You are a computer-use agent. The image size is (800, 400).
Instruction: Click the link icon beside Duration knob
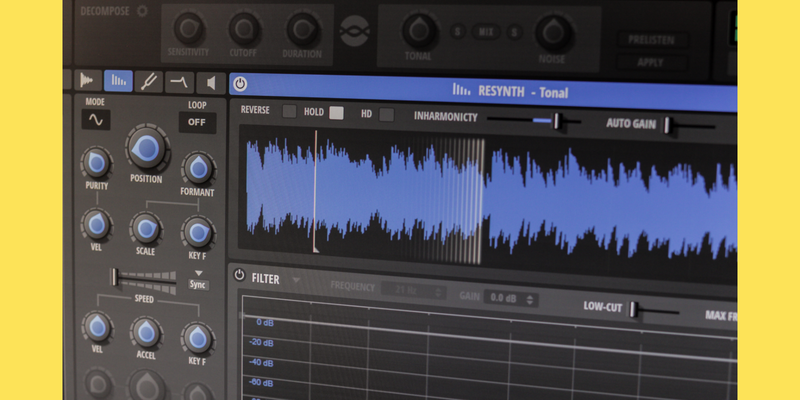[352, 31]
